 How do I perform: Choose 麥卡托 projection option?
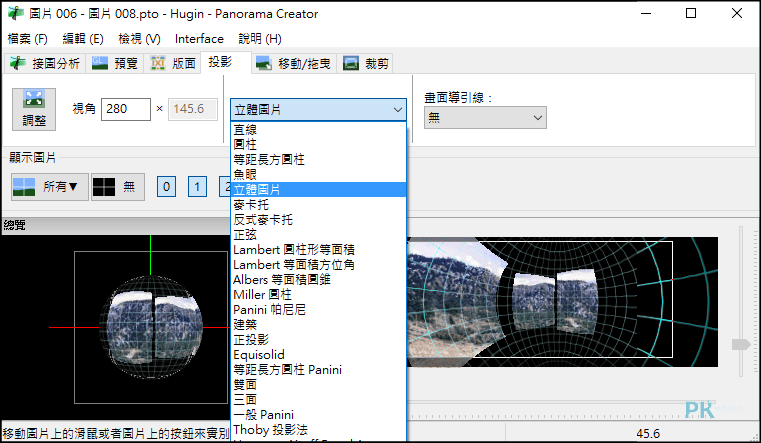318,205
